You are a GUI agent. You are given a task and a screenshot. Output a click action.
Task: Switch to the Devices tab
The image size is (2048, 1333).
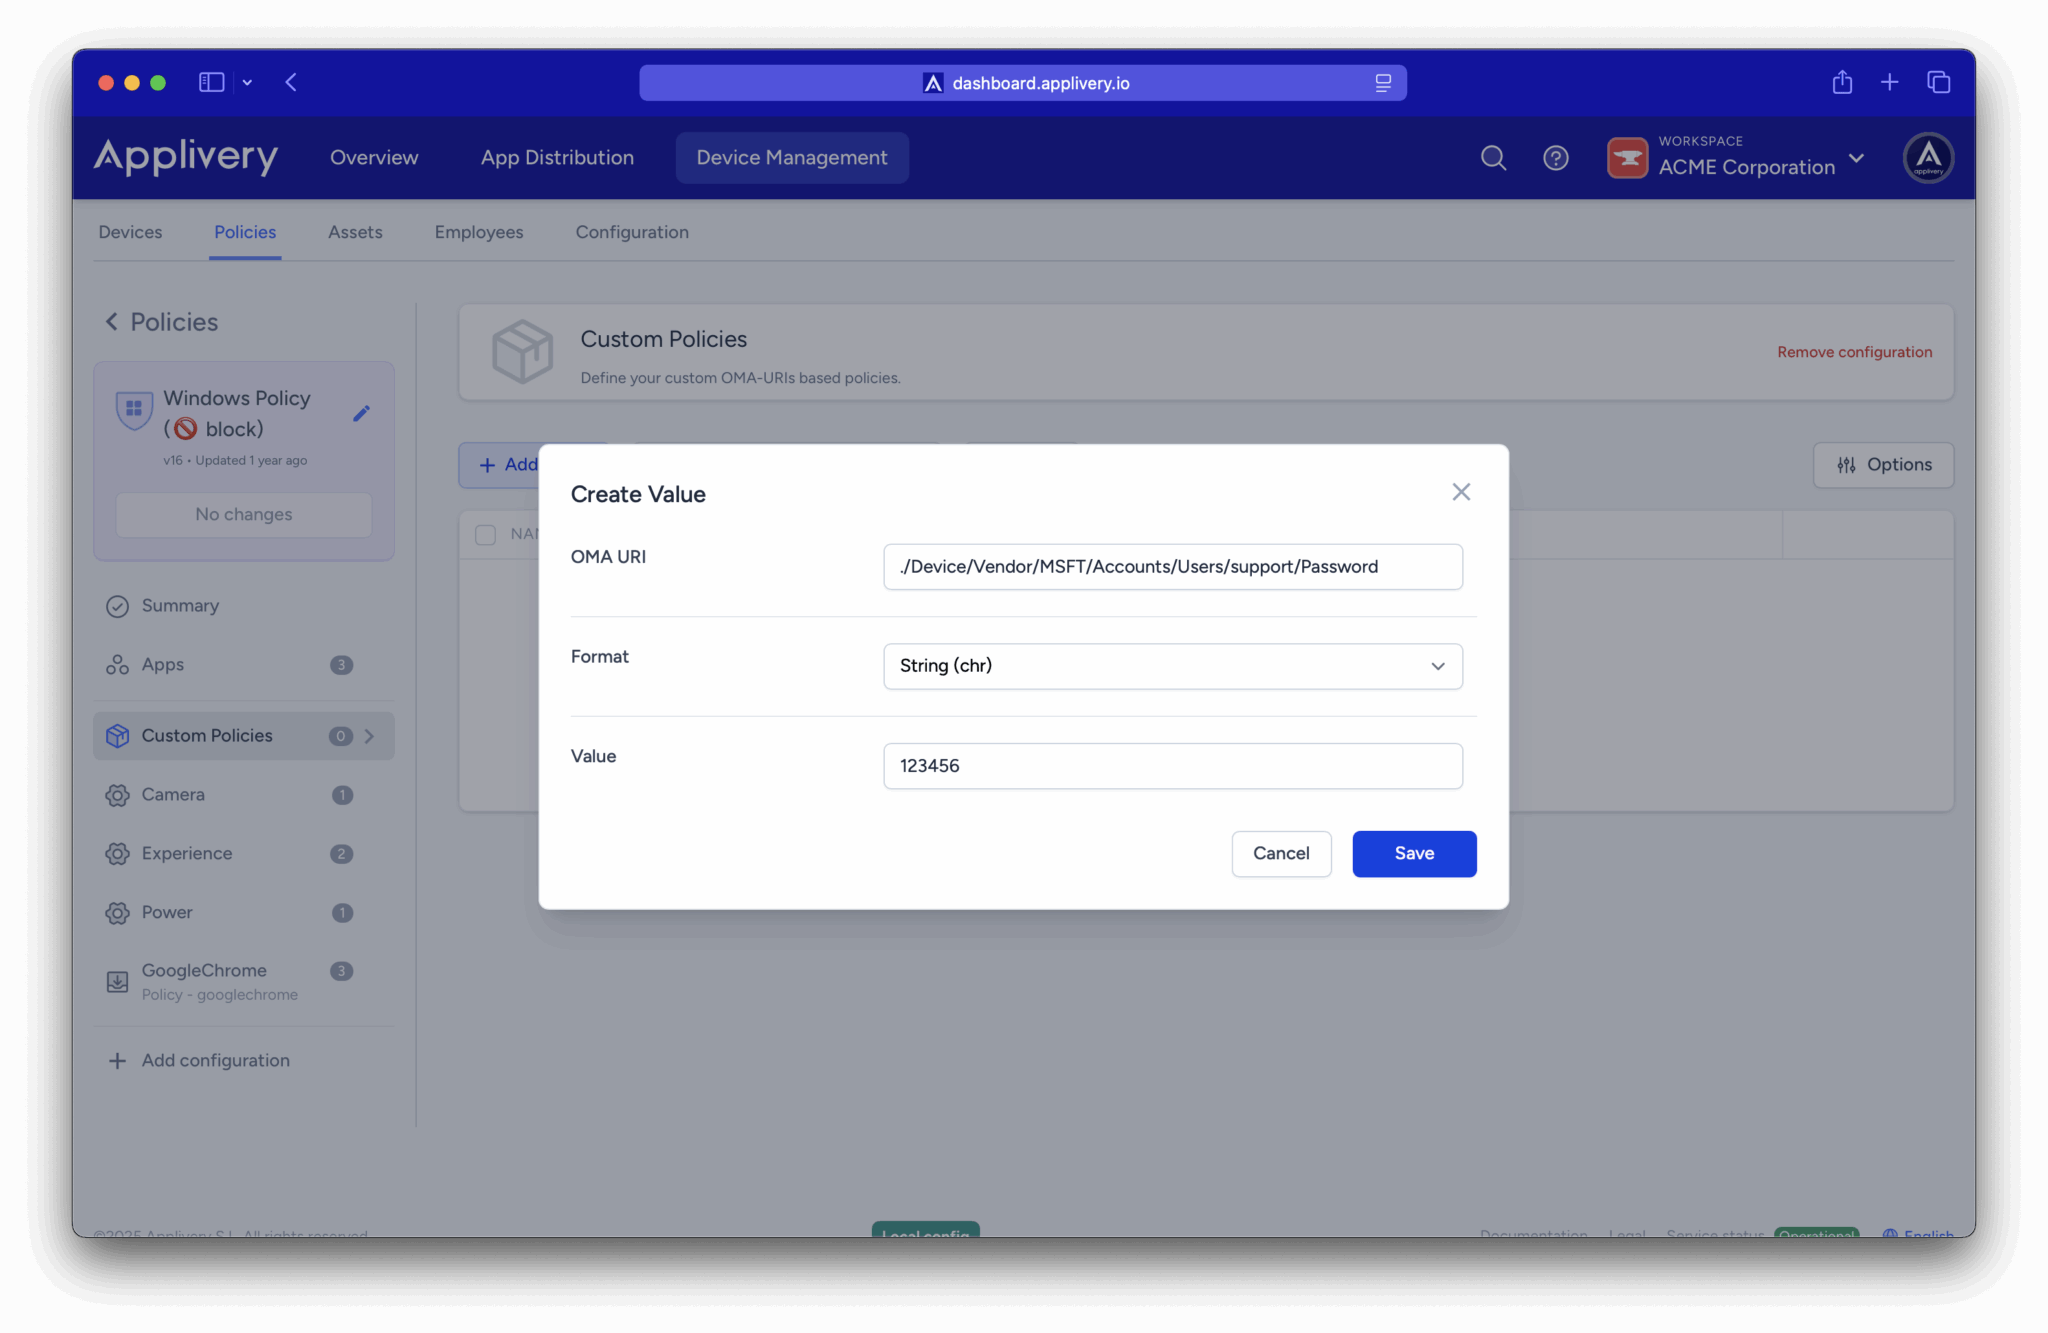tap(130, 232)
